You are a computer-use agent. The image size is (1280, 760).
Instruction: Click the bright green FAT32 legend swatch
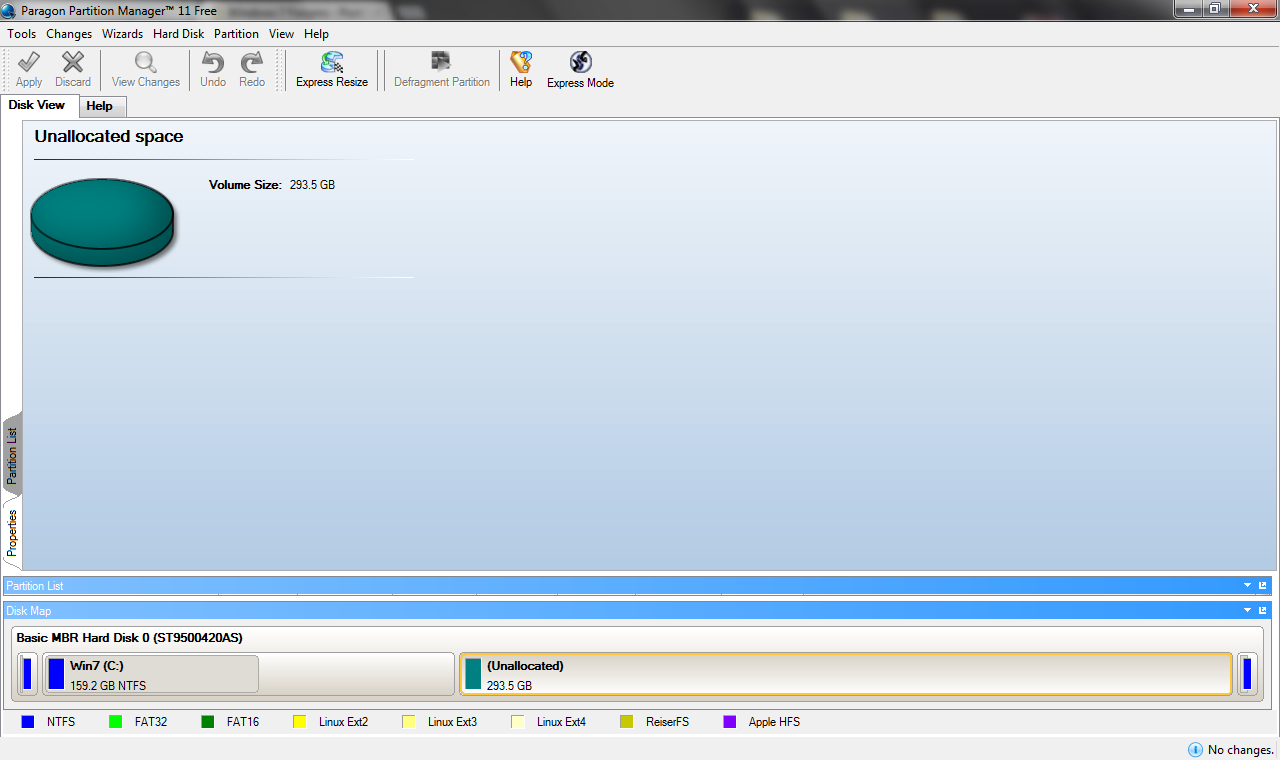tap(115, 722)
